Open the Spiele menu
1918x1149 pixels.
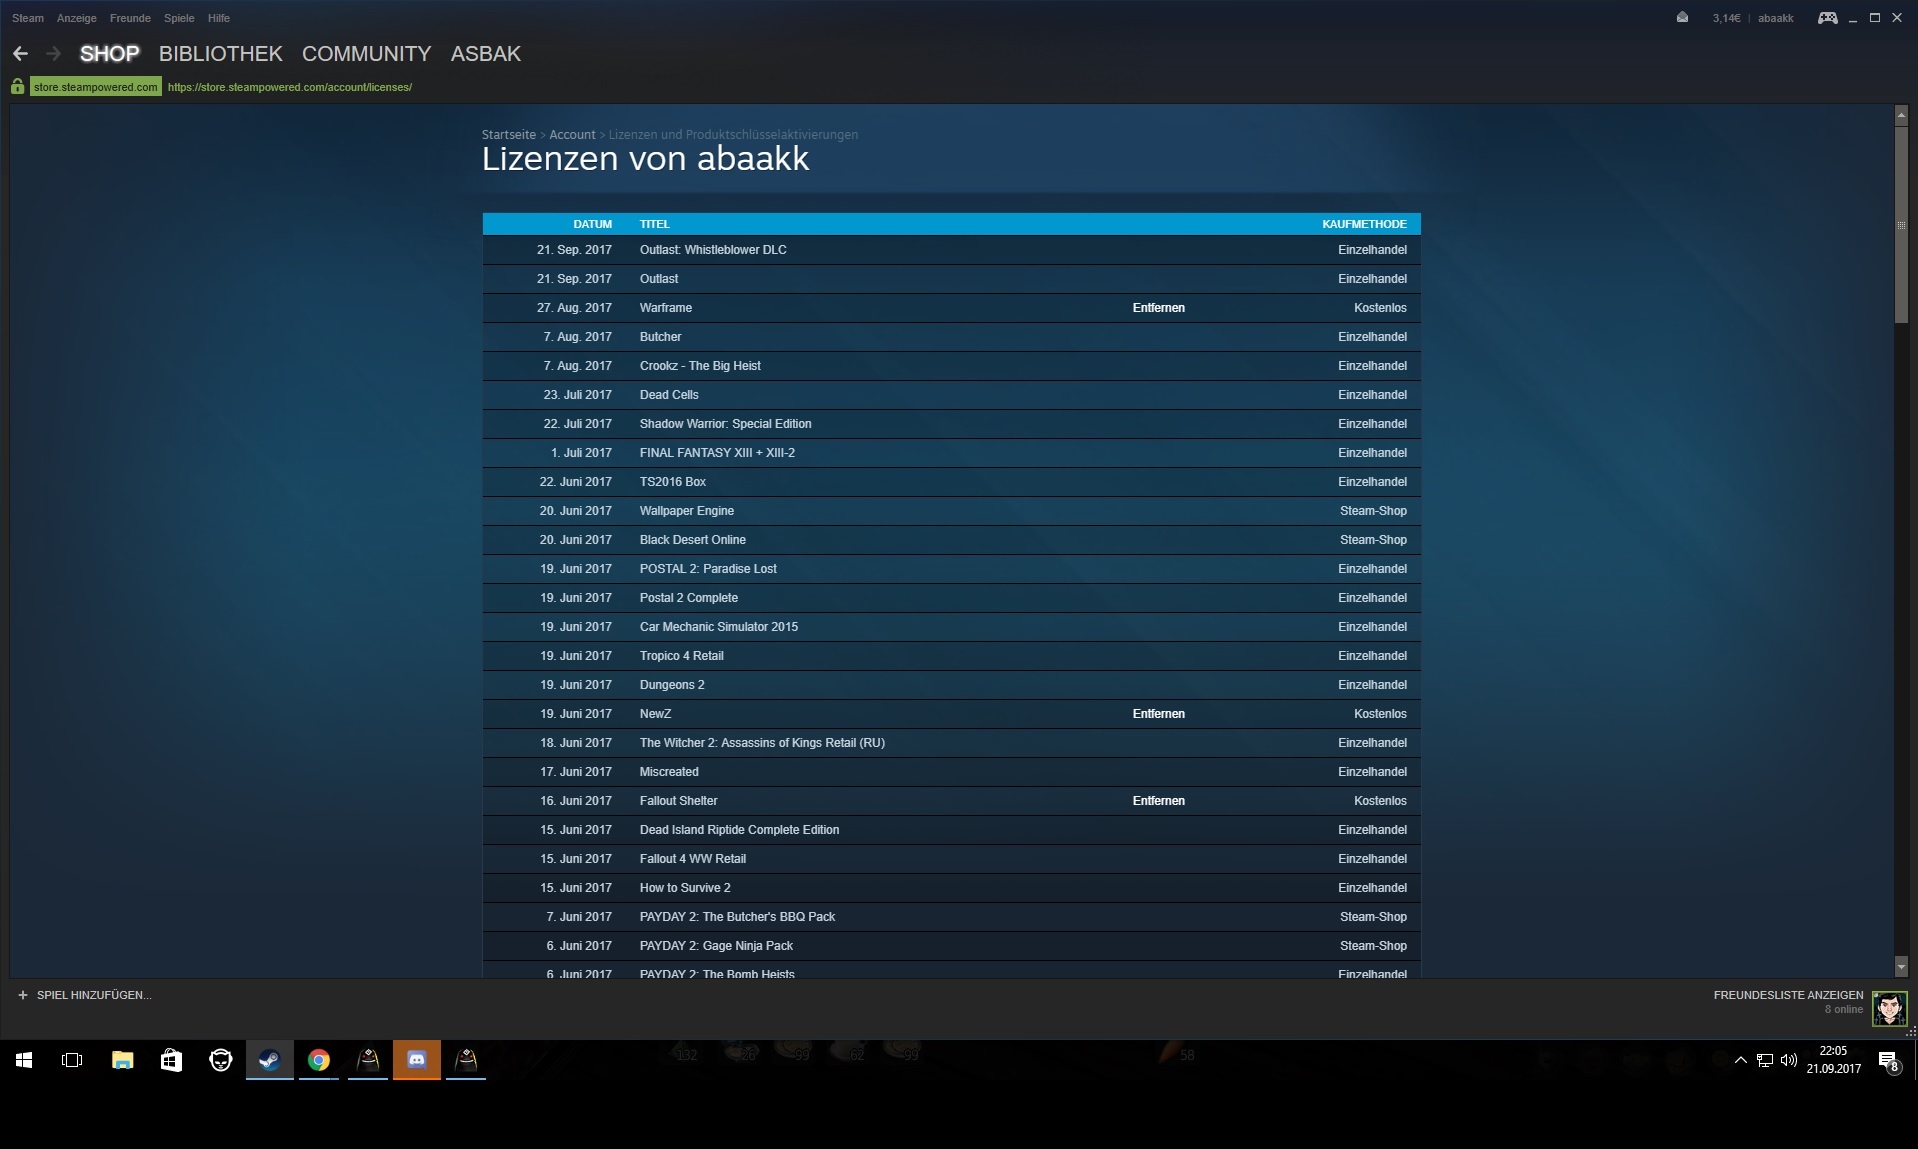click(x=179, y=18)
